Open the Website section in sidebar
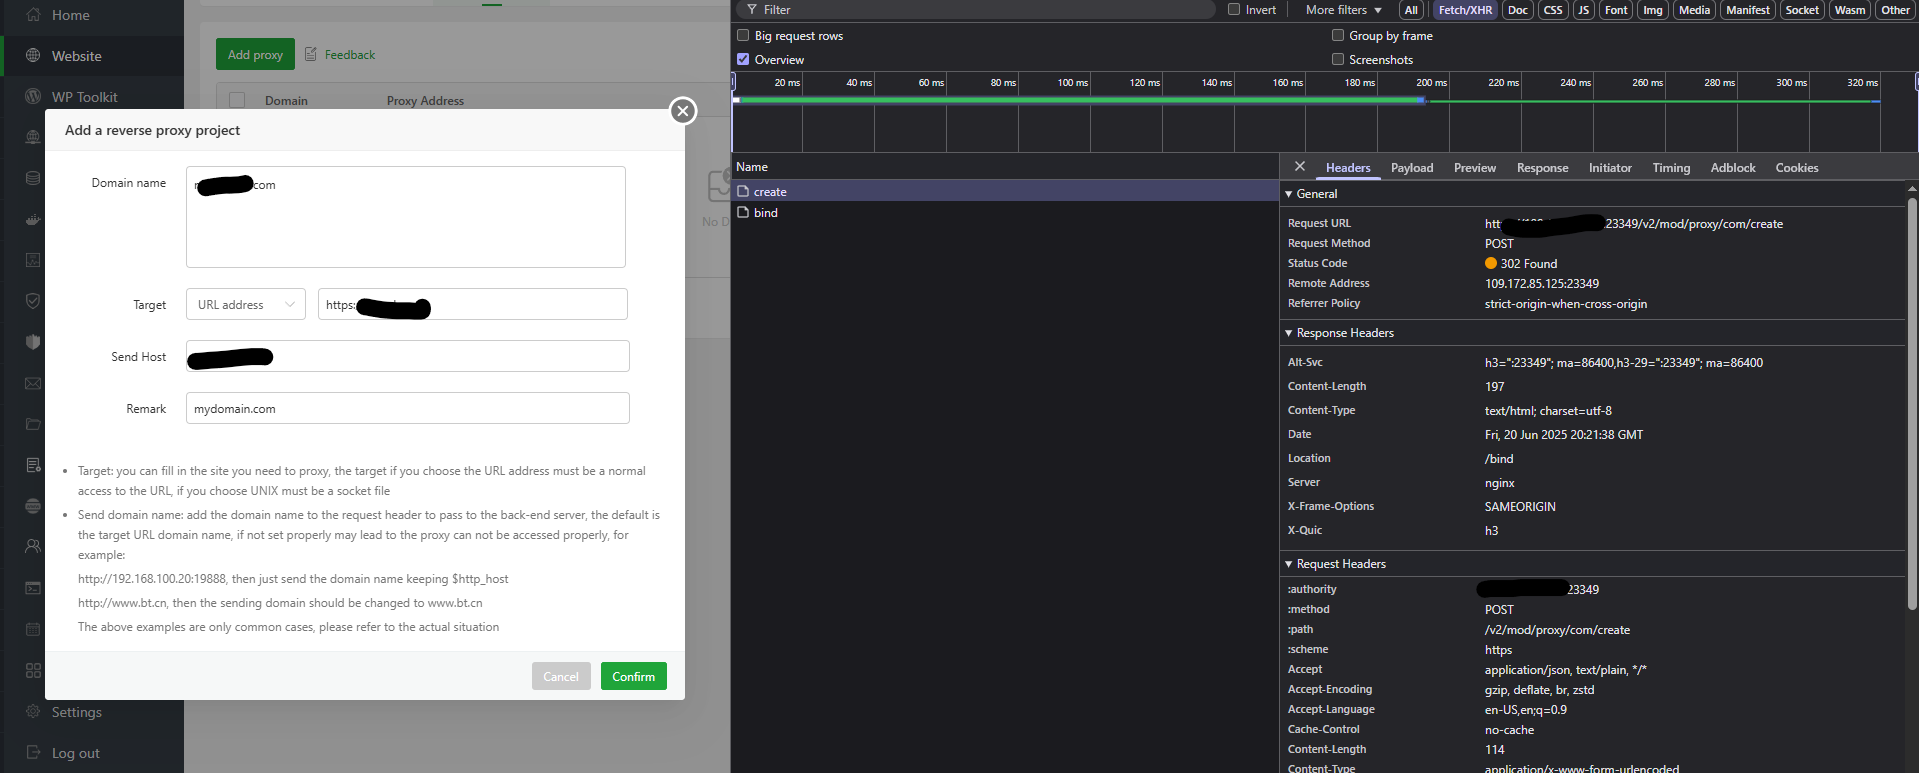1919x773 pixels. (x=77, y=56)
